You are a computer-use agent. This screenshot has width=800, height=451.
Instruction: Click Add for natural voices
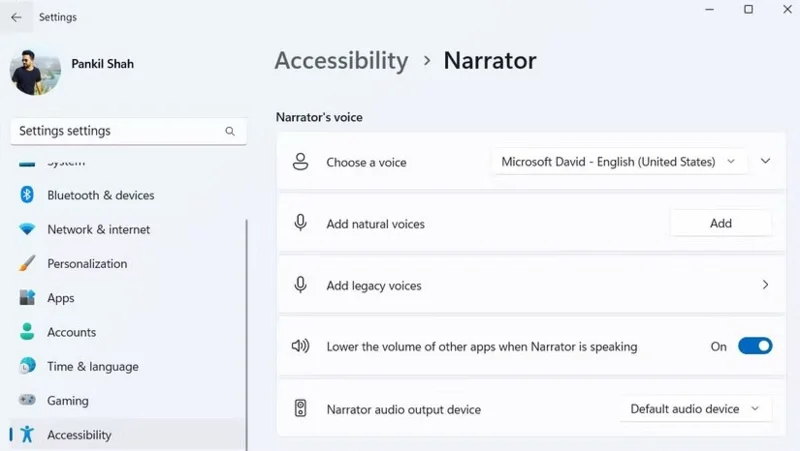pos(720,223)
